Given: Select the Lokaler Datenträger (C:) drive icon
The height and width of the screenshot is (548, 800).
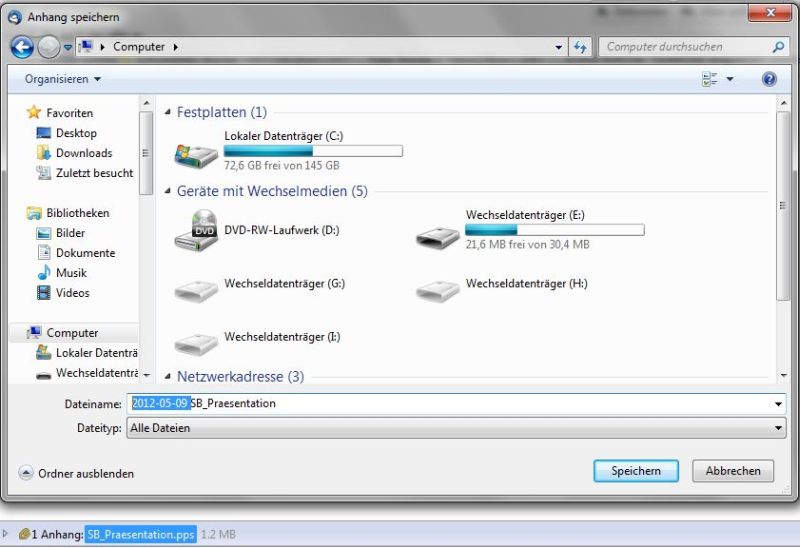Looking at the screenshot, I should click(x=196, y=155).
